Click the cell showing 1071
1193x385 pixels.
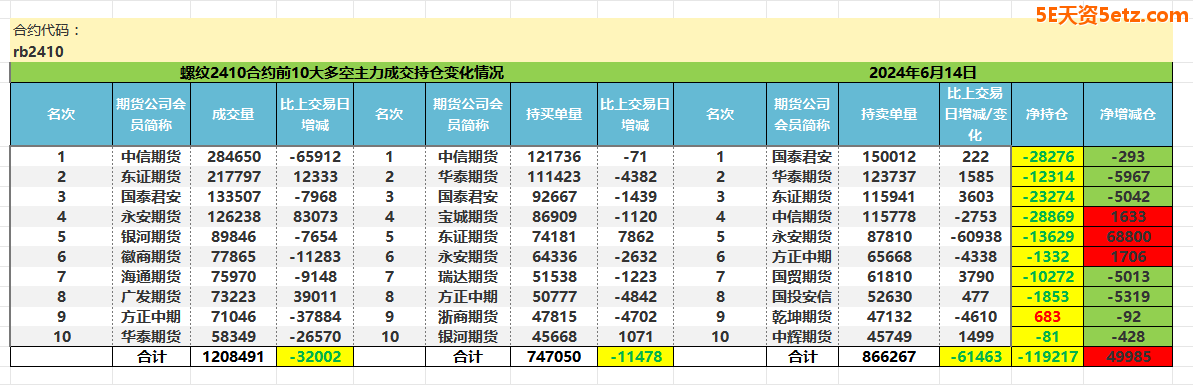pyautogui.click(x=635, y=336)
